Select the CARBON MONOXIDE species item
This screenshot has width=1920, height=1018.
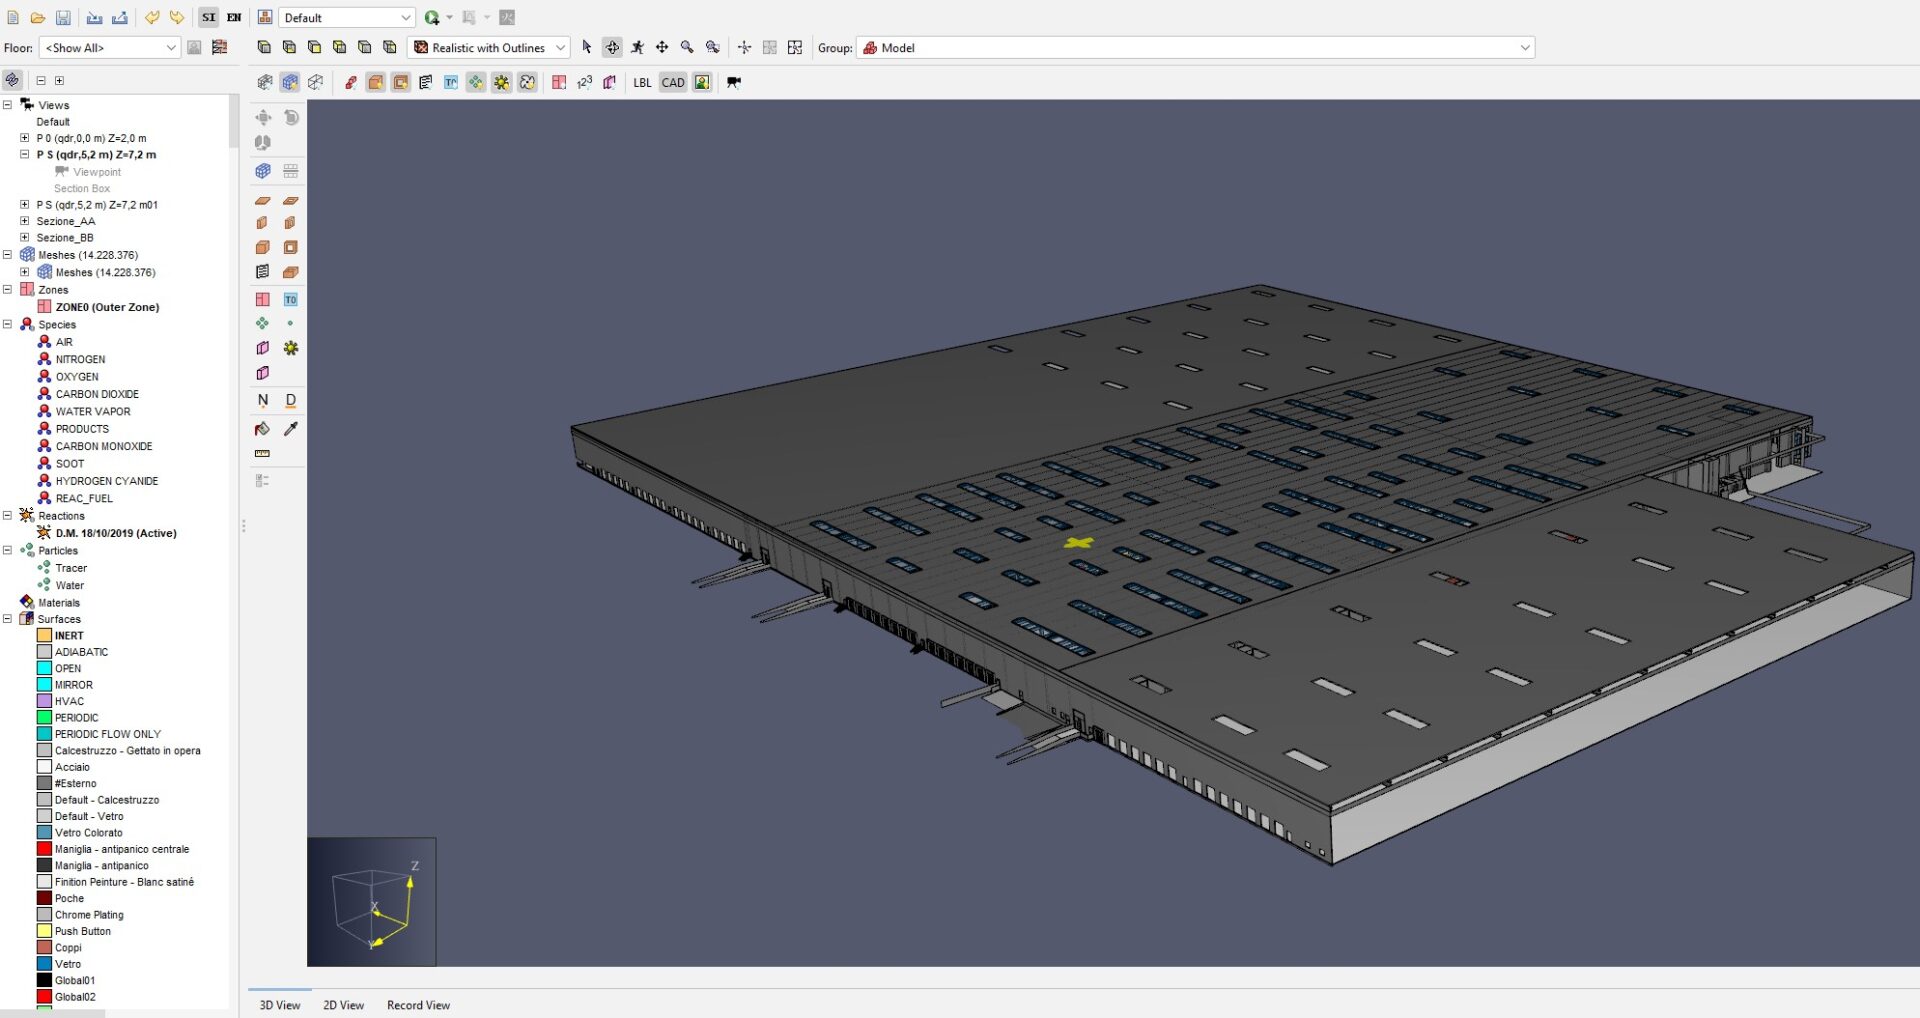pos(104,447)
